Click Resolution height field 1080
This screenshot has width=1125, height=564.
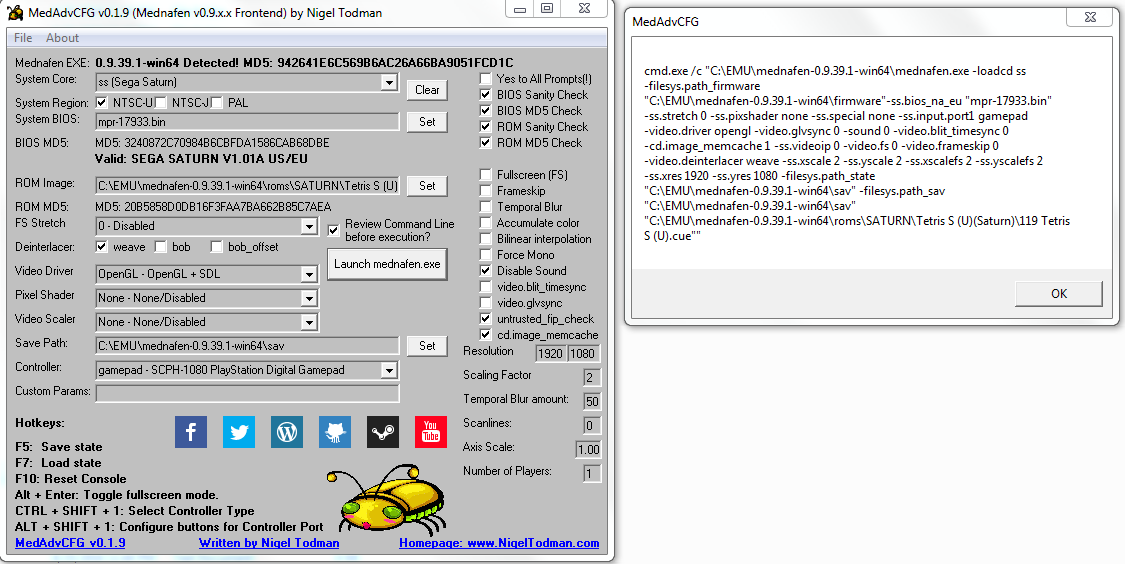point(583,354)
